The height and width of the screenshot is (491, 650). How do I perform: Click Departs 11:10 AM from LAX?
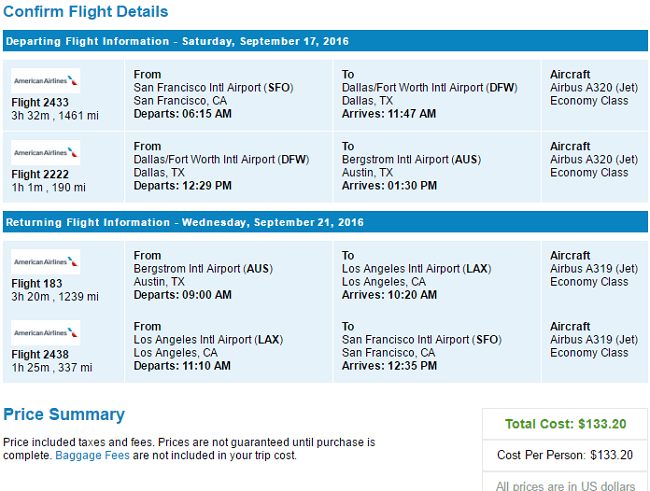(x=182, y=366)
